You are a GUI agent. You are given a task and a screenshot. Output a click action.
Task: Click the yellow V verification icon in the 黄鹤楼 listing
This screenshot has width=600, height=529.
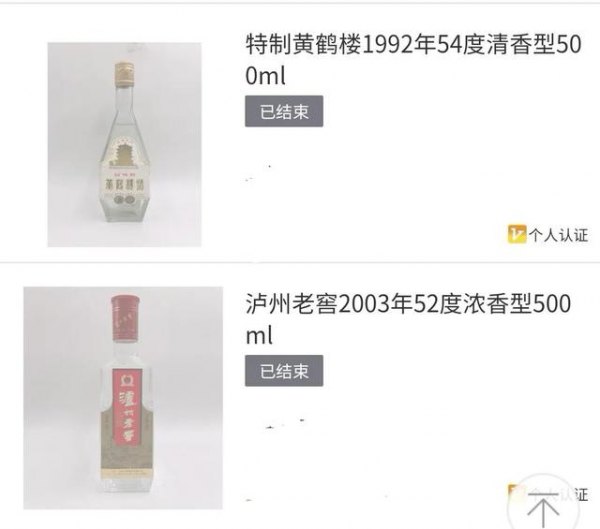point(517,234)
